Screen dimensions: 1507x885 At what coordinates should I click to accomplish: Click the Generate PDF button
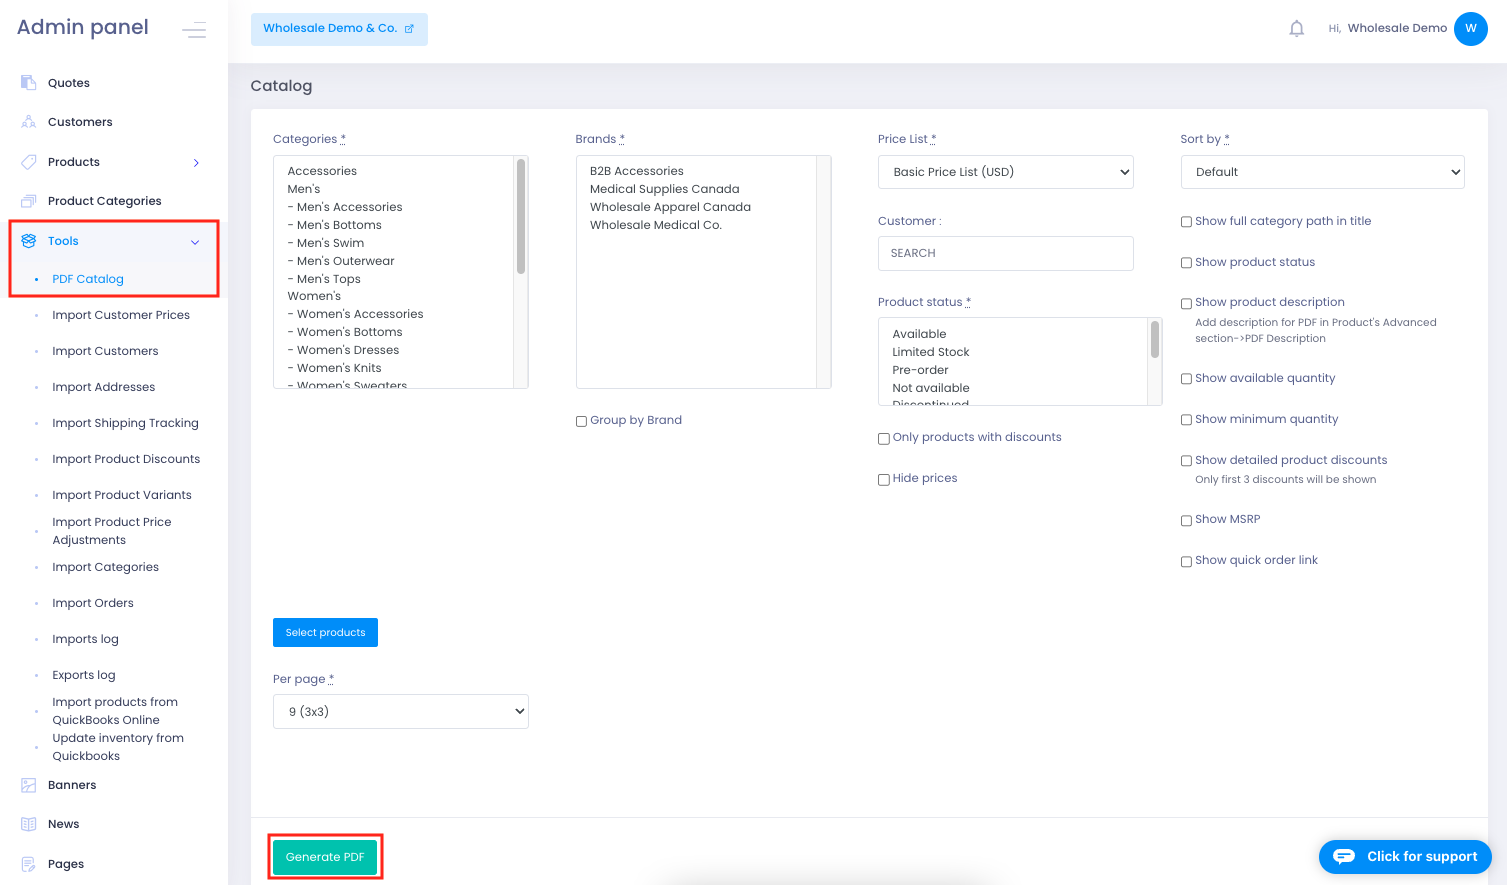tap(324, 856)
